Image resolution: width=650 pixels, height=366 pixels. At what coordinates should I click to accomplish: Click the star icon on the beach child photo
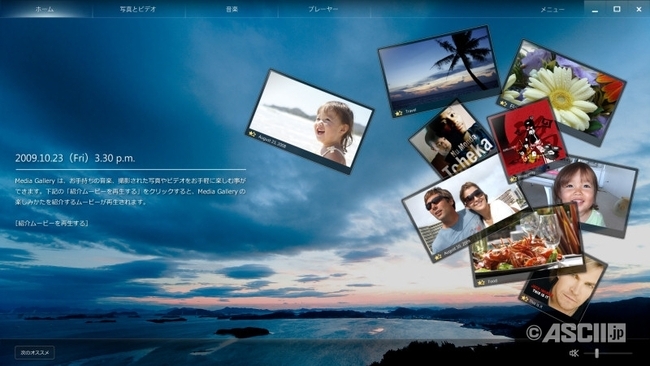click(x=252, y=134)
